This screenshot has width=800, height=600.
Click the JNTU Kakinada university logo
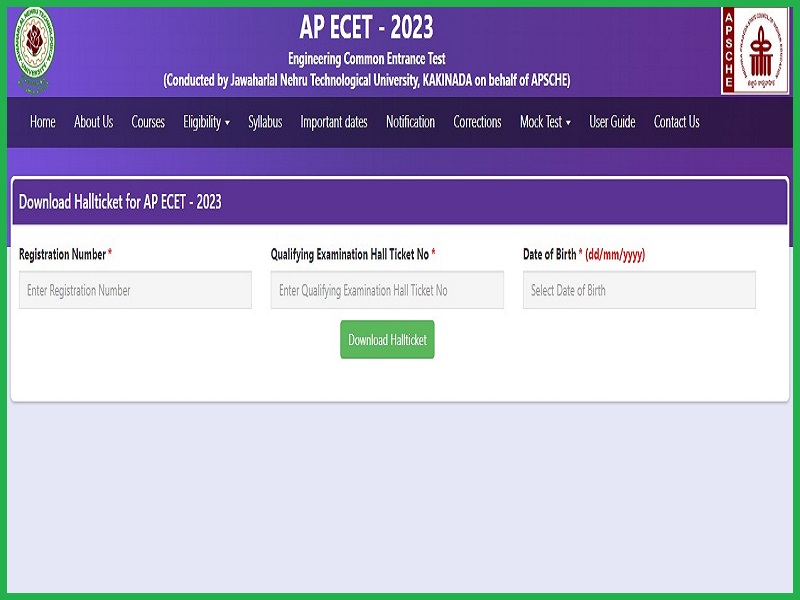point(34,50)
